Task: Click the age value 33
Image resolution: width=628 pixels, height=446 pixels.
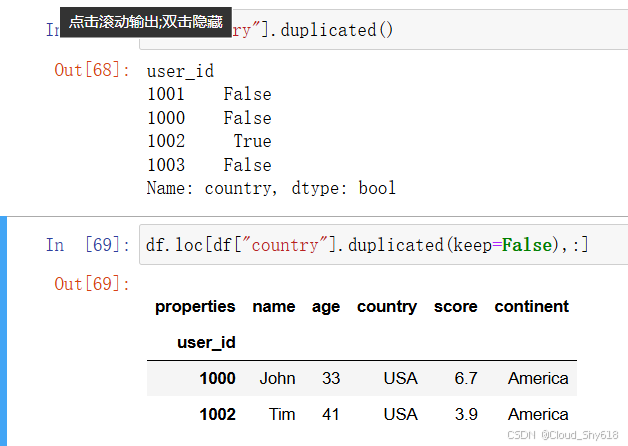Action: tap(331, 378)
